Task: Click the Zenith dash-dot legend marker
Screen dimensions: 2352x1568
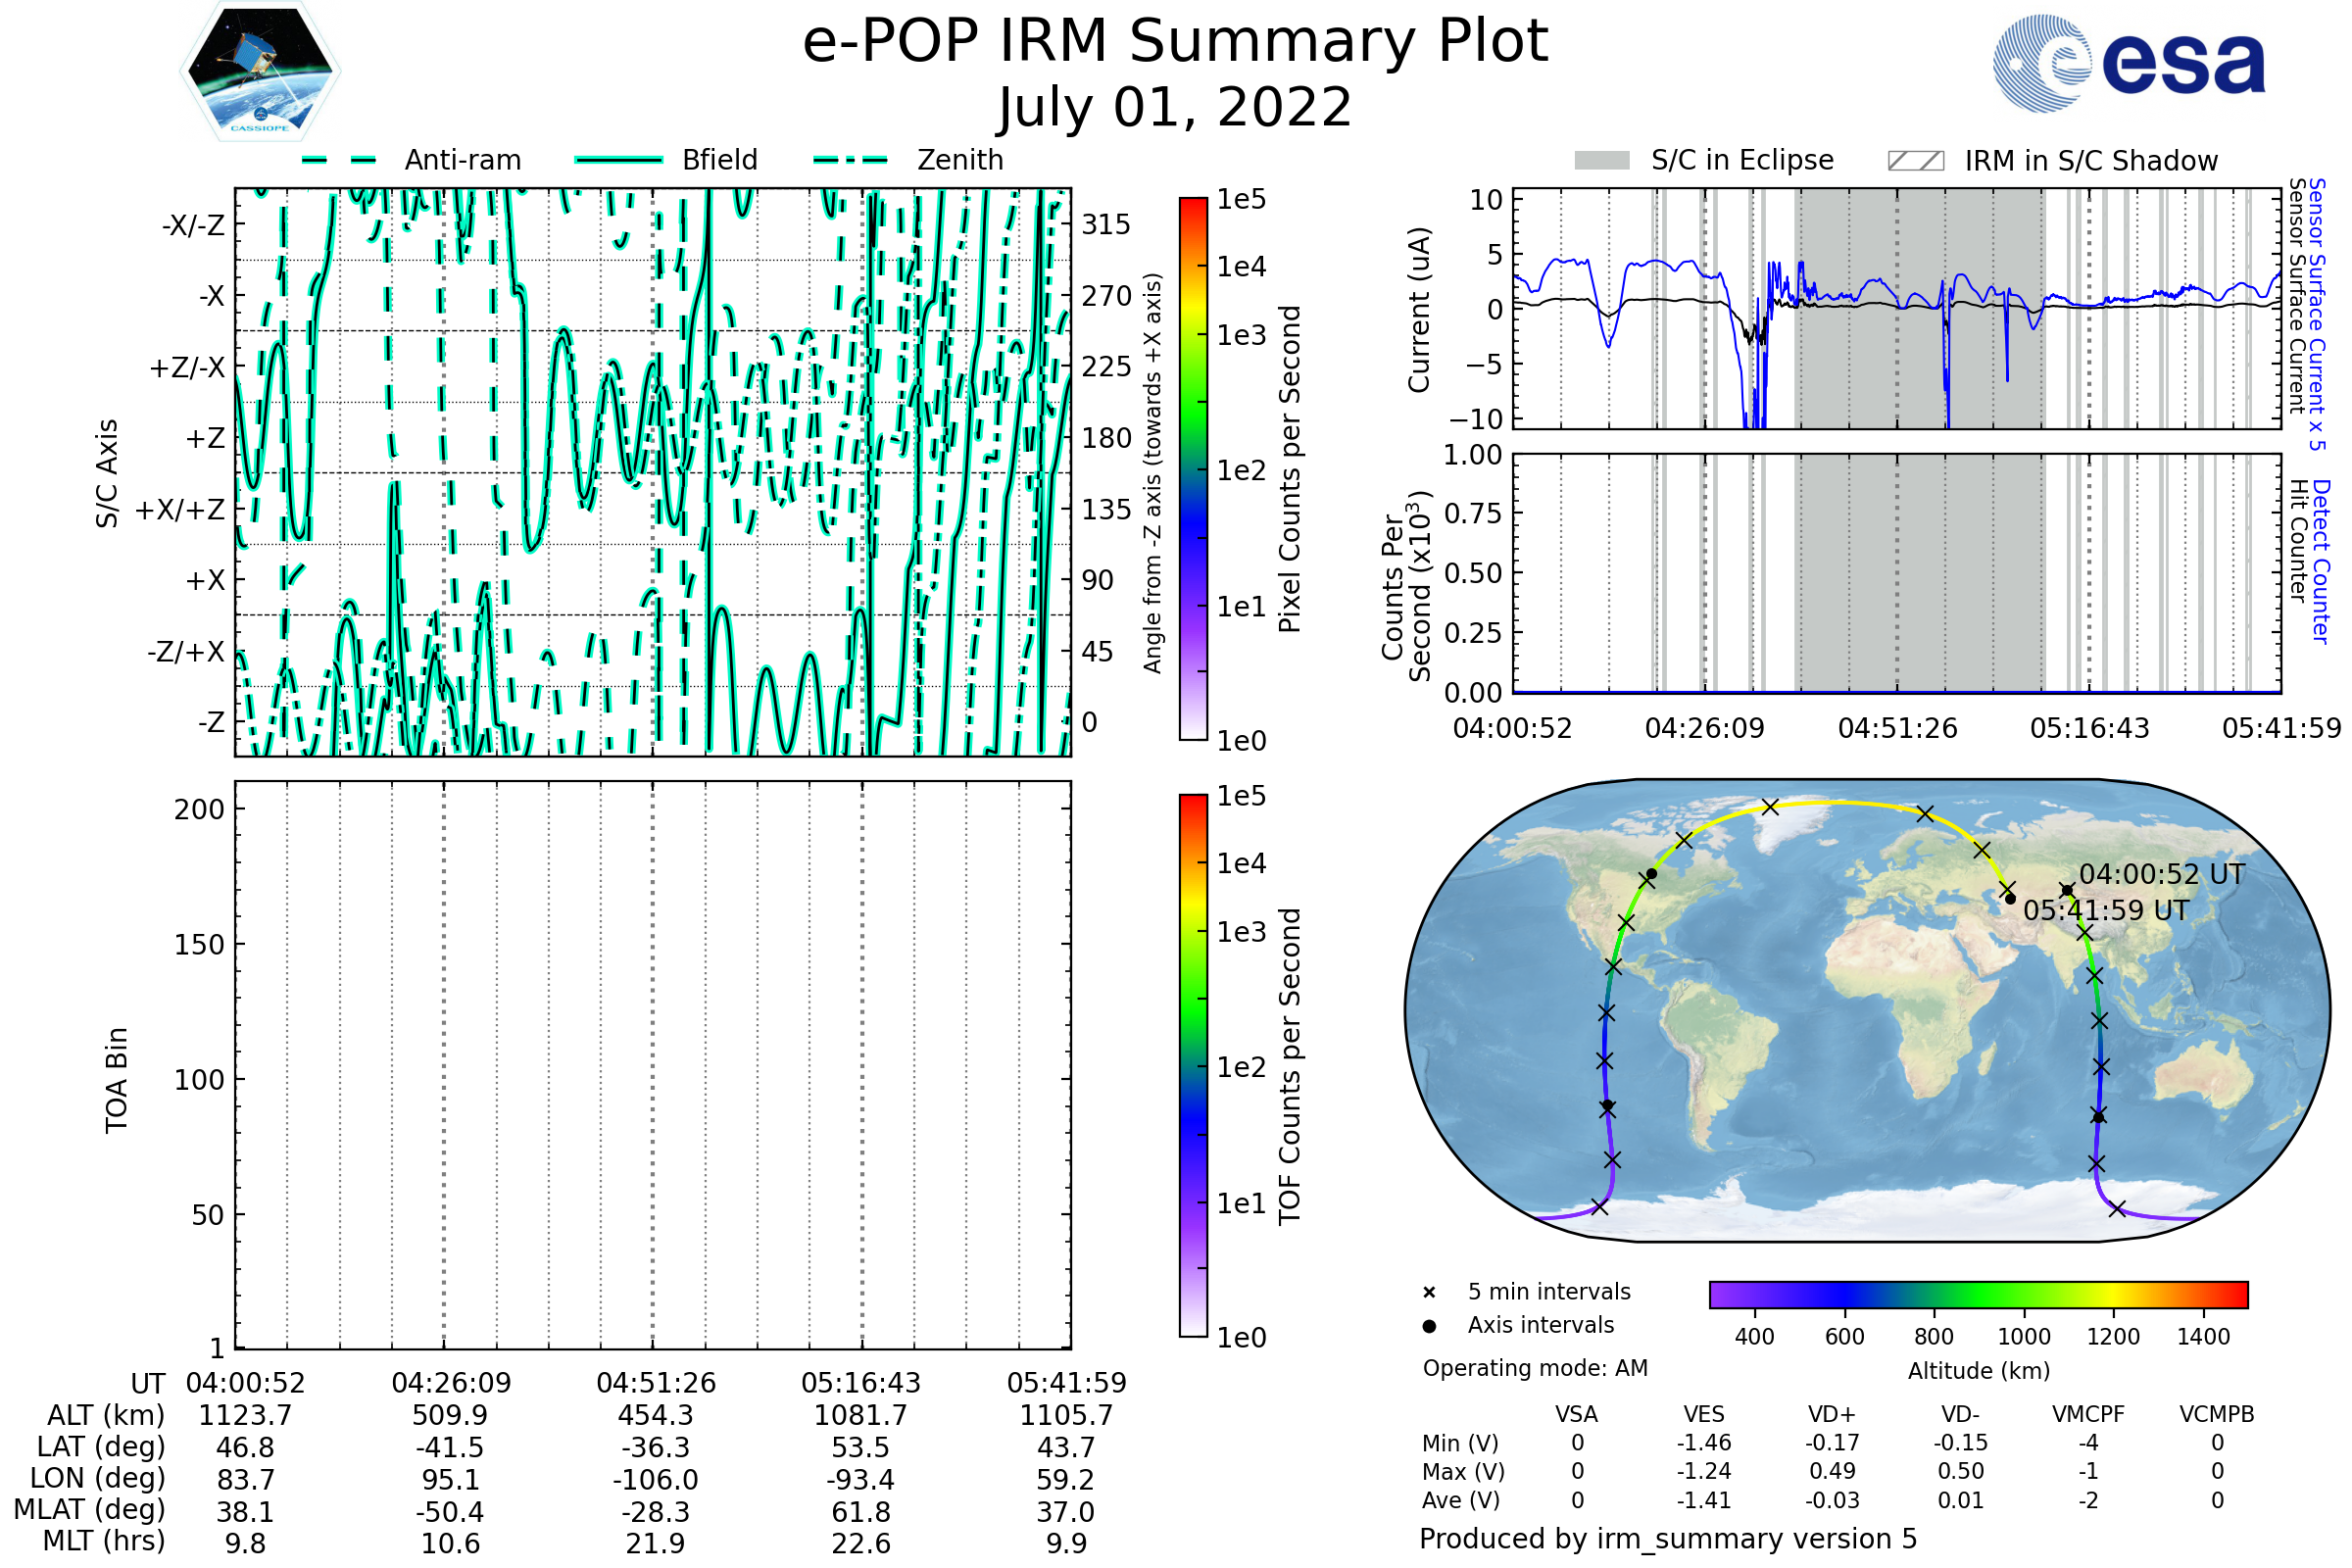Action: tap(850, 160)
